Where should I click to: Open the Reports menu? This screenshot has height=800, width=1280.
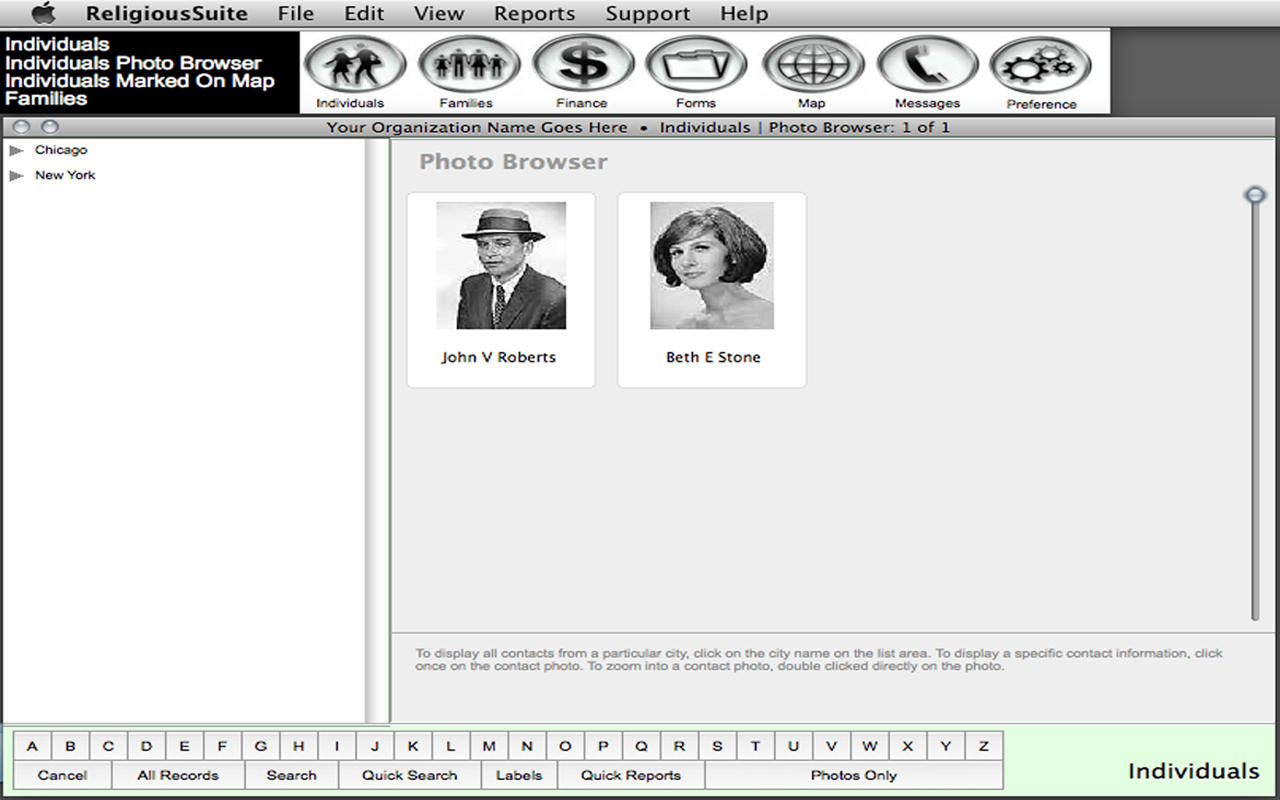tap(535, 14)
